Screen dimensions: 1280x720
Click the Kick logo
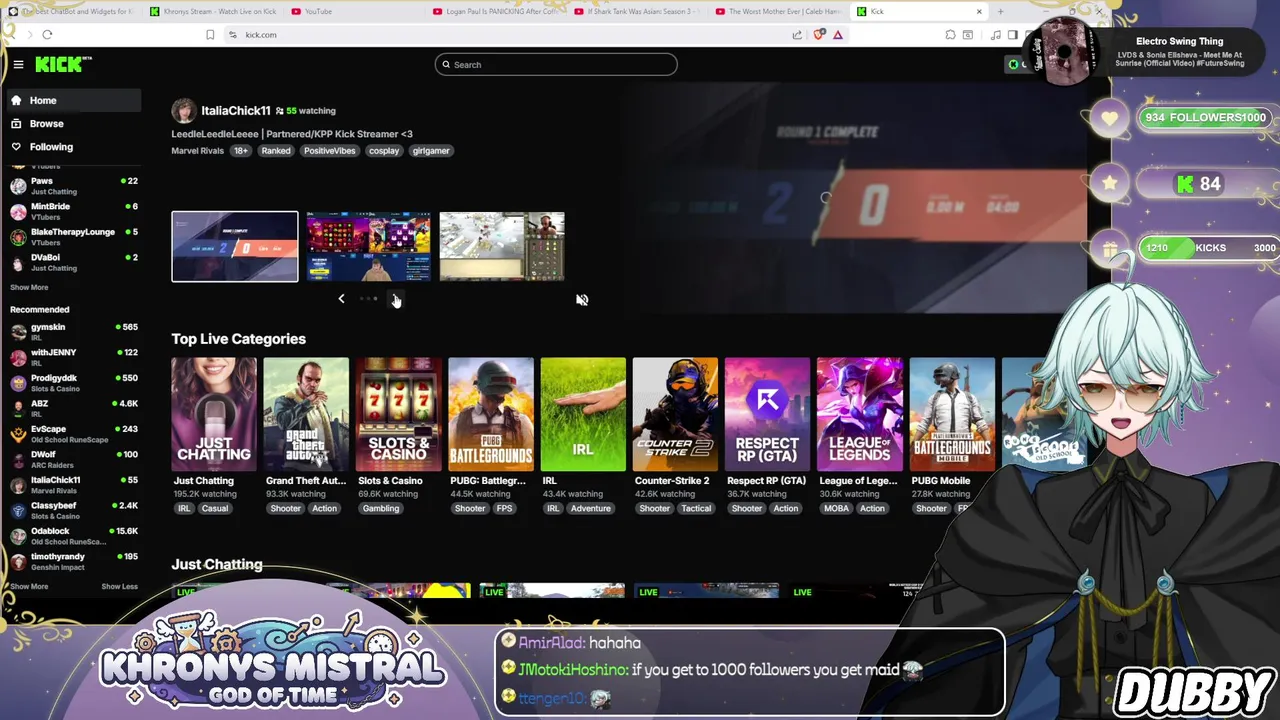(x=63, y=64)
